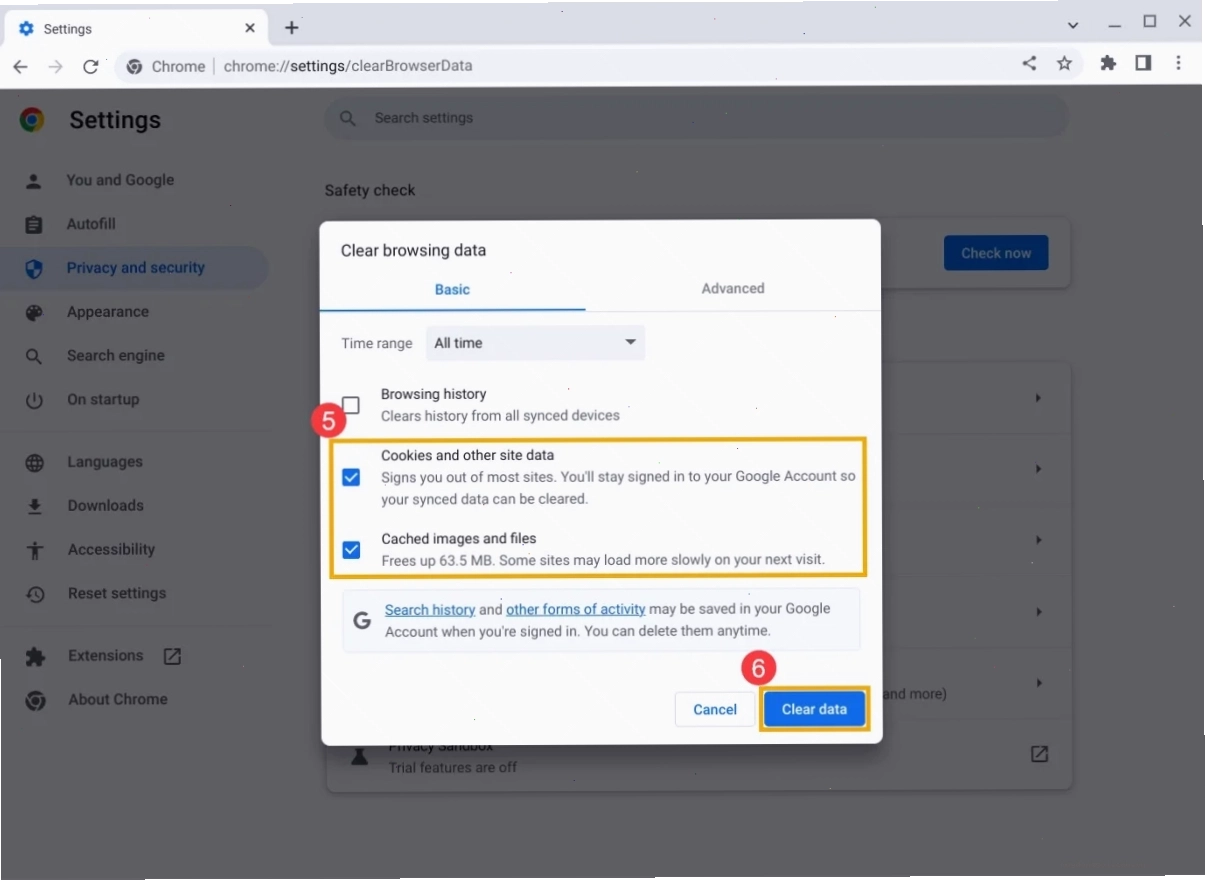Open a new tab with the plus icon

pos(291,28)
